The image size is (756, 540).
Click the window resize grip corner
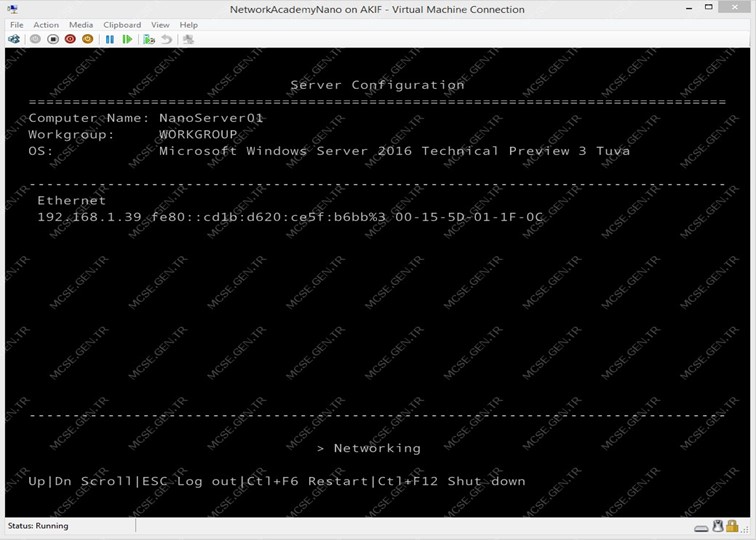745,529
